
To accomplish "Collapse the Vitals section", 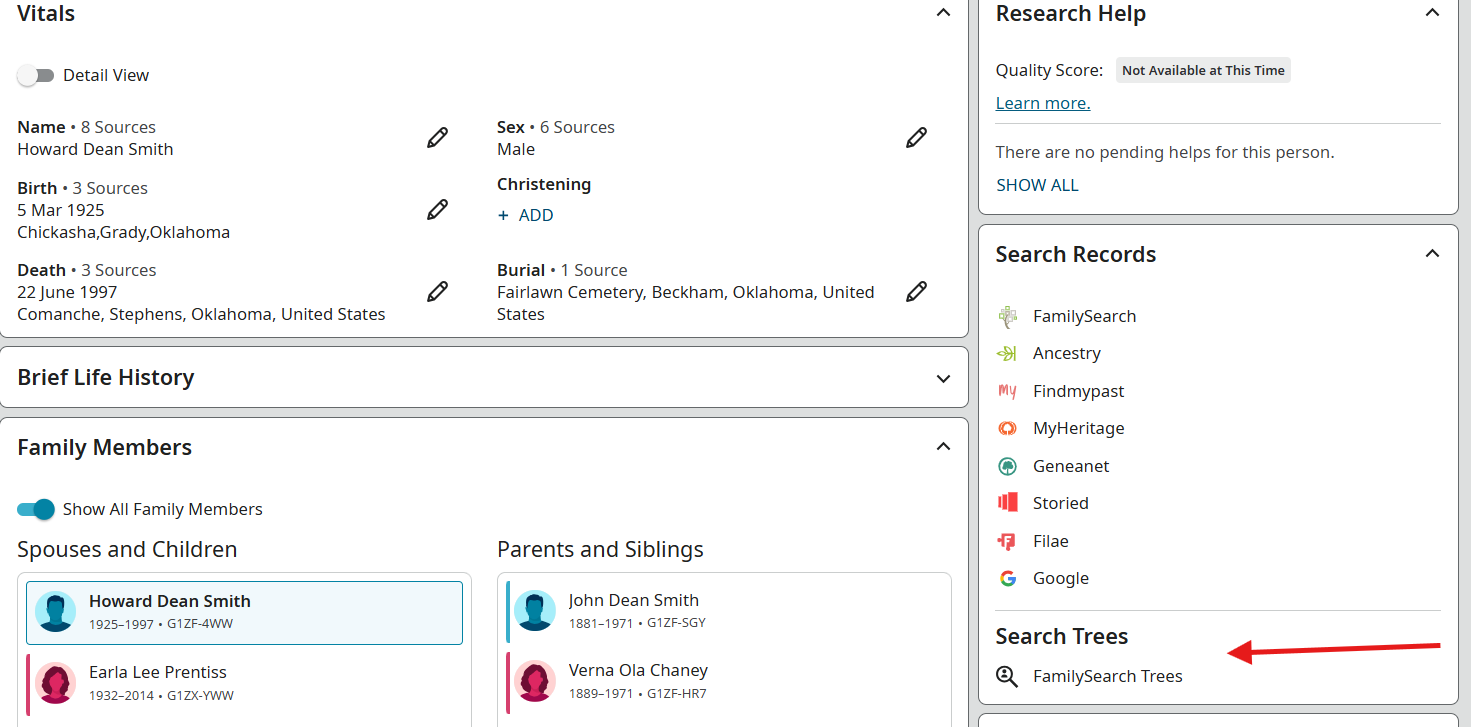I will coord(943,13).
